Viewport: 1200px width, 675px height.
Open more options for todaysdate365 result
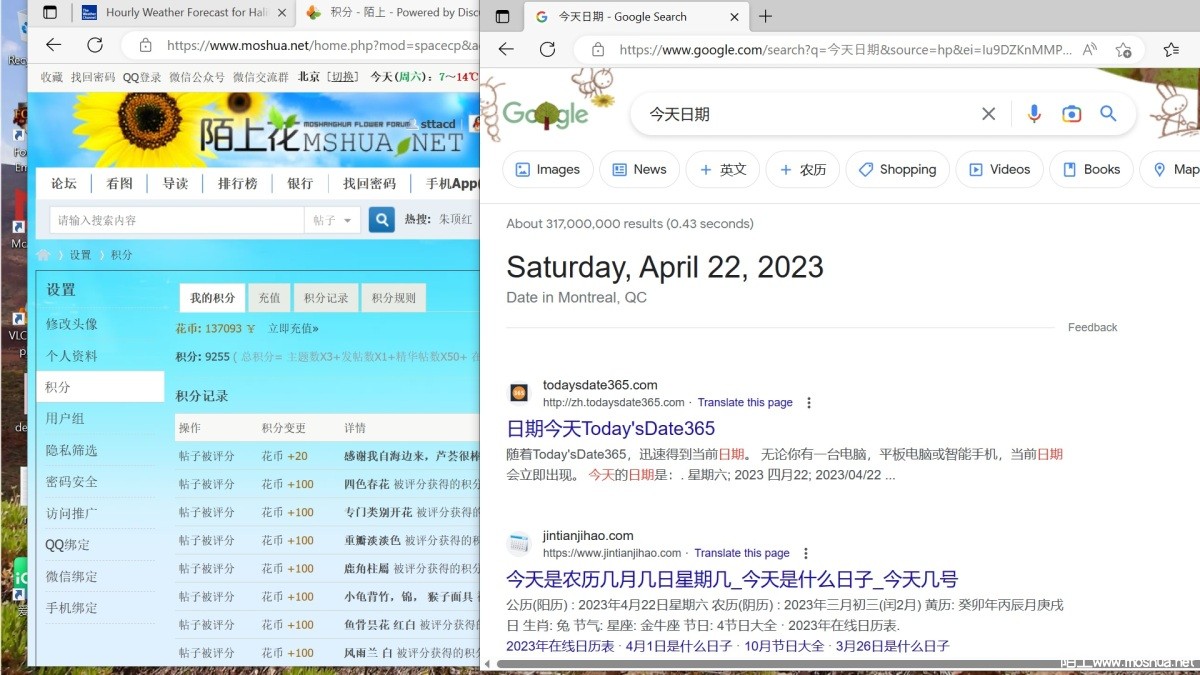pyautogui.click(x=809, y=403)
